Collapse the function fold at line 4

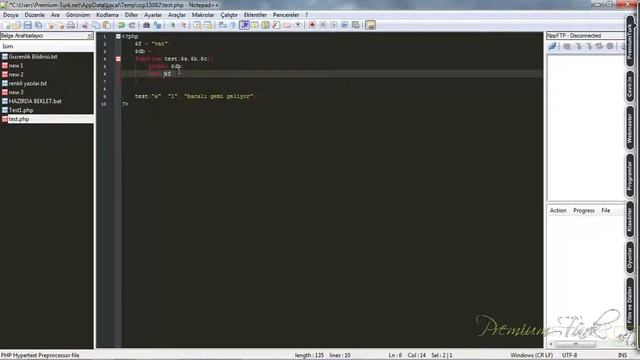[x=118, y=59]
